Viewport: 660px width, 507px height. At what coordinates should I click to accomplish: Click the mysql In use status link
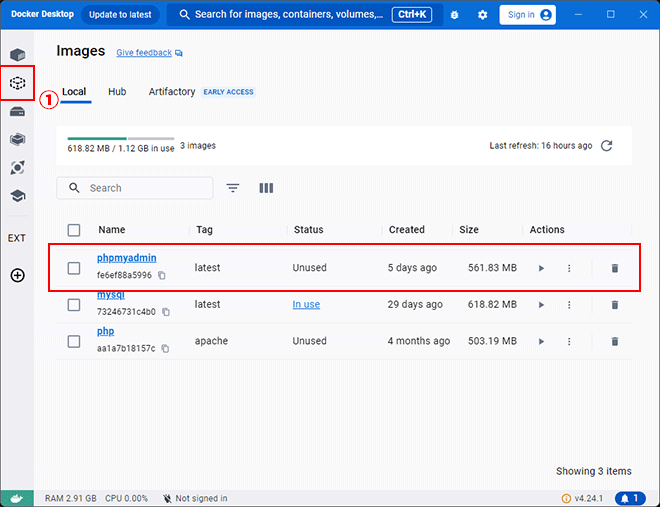[306, 304]
